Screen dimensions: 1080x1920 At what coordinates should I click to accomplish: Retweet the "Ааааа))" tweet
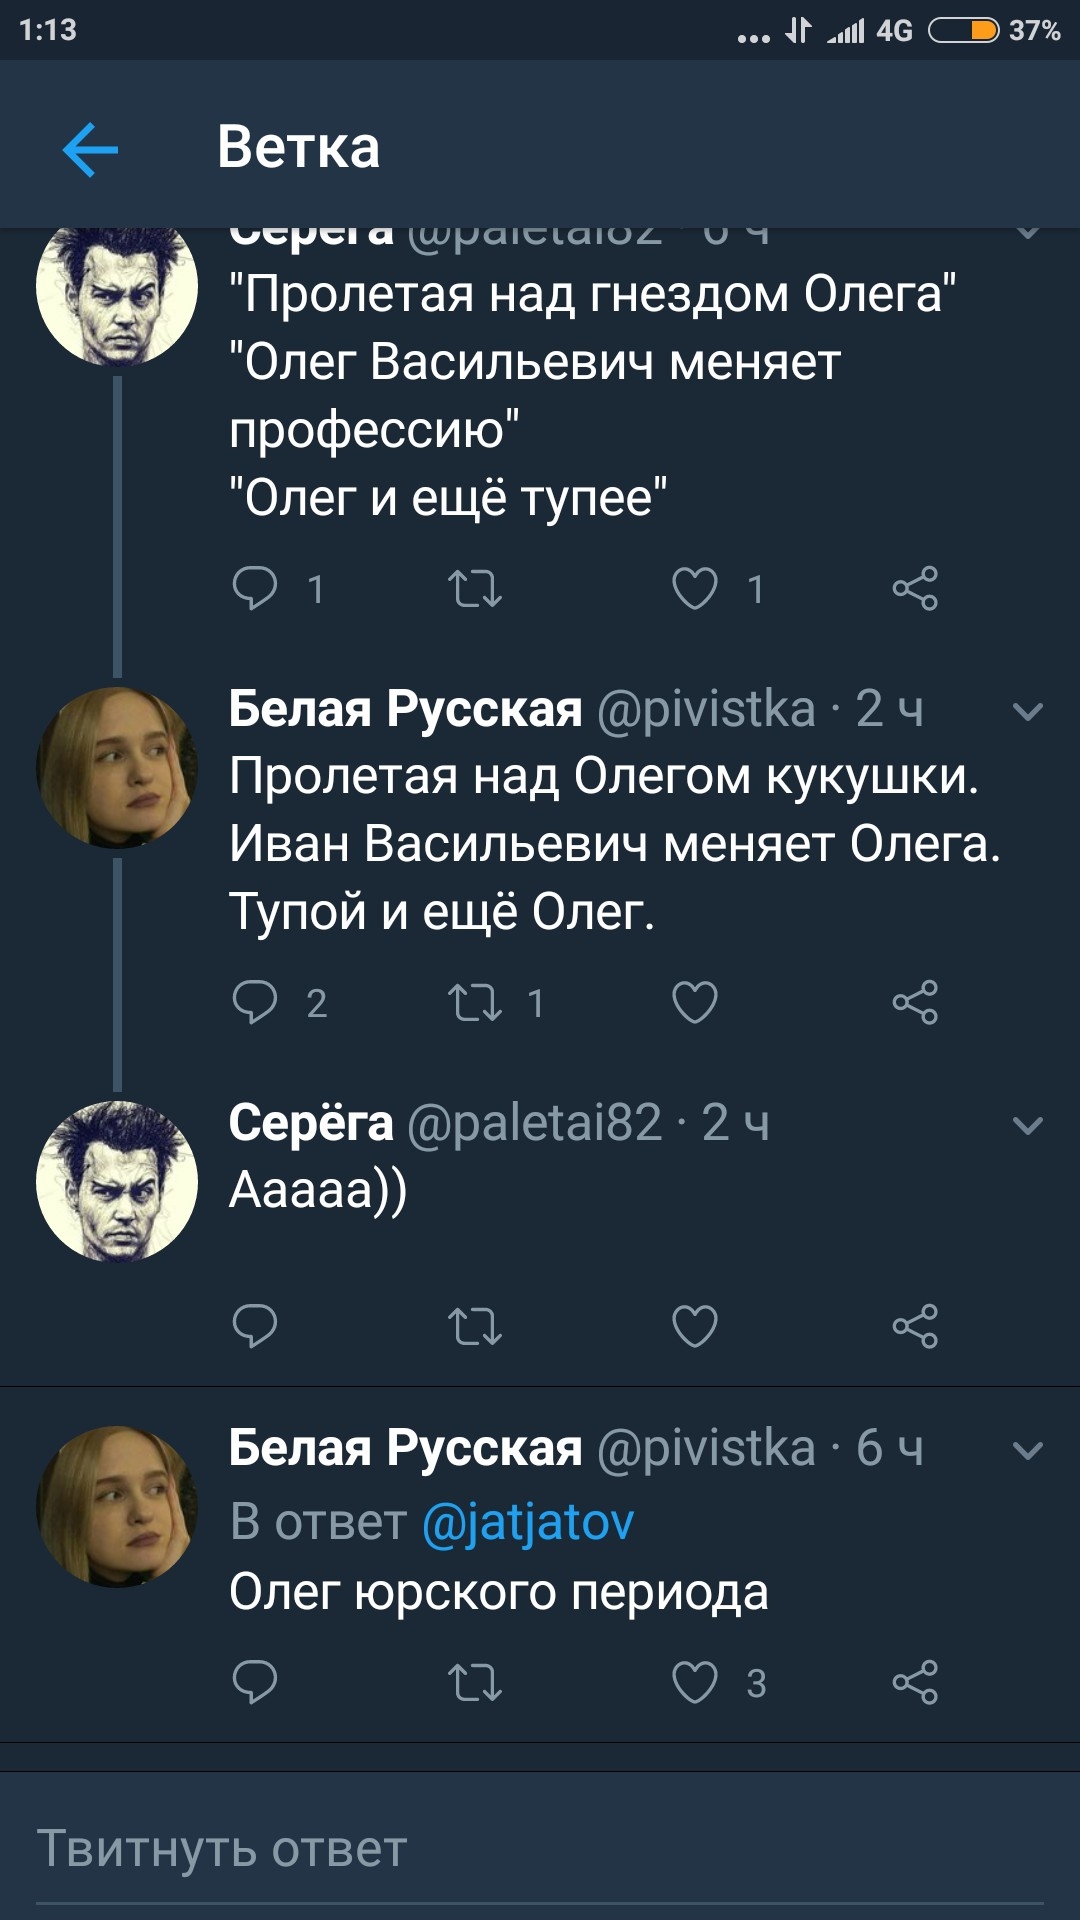click(475, 1326)
